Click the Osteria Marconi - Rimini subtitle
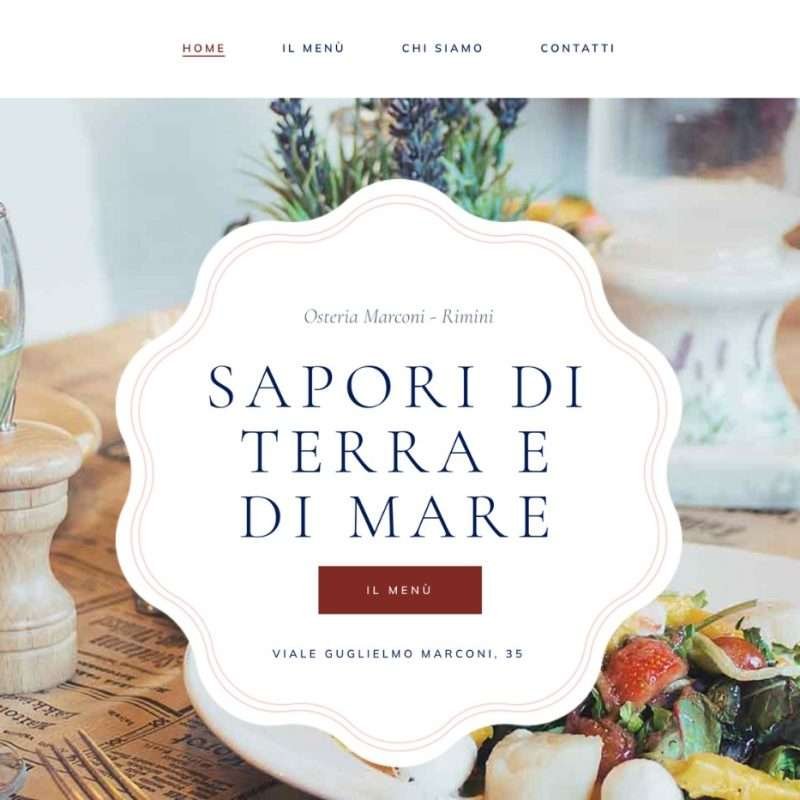 click(x=399, y=317)
